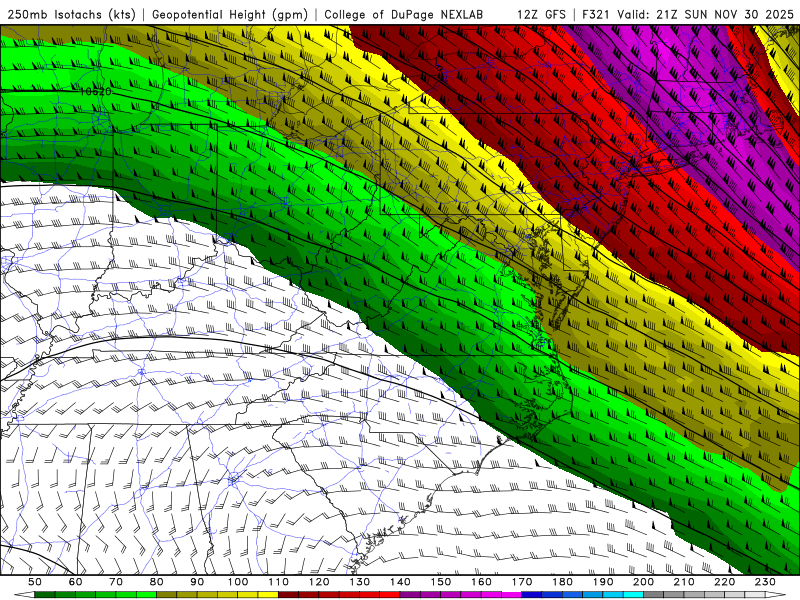Click the legend value '200'
800x600 pixels.
[644, 582]
